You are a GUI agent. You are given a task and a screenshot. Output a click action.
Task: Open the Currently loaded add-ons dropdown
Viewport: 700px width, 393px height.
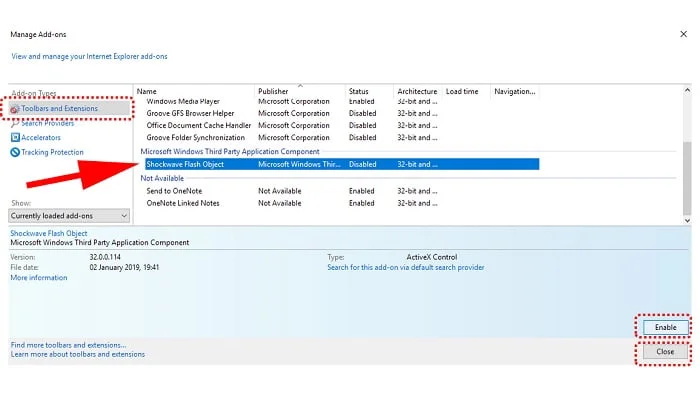point(69,216)
